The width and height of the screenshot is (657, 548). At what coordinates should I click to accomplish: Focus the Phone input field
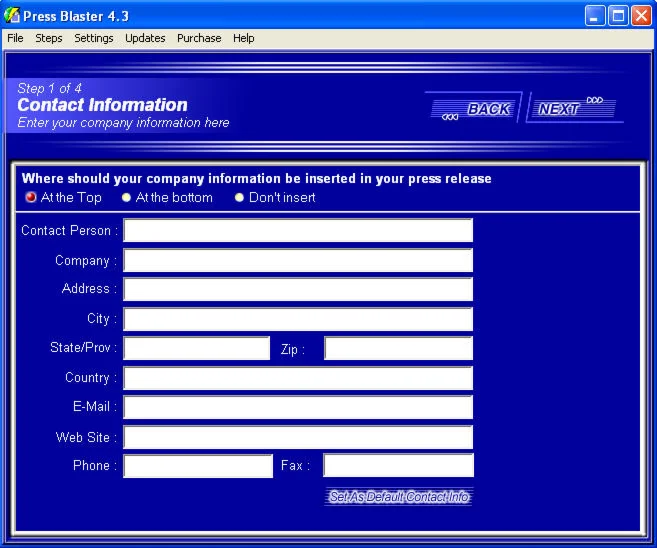(198, 466)
